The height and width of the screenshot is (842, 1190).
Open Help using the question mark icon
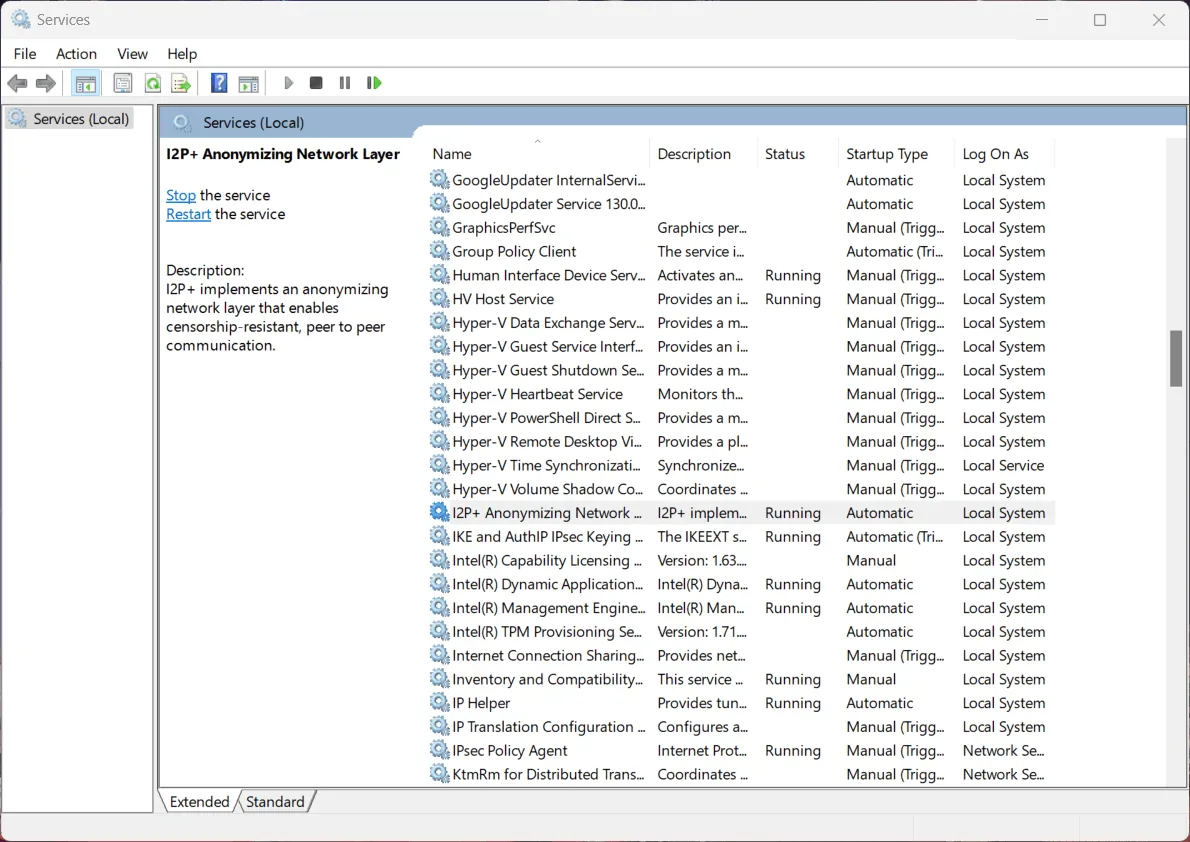pos(218,83)
